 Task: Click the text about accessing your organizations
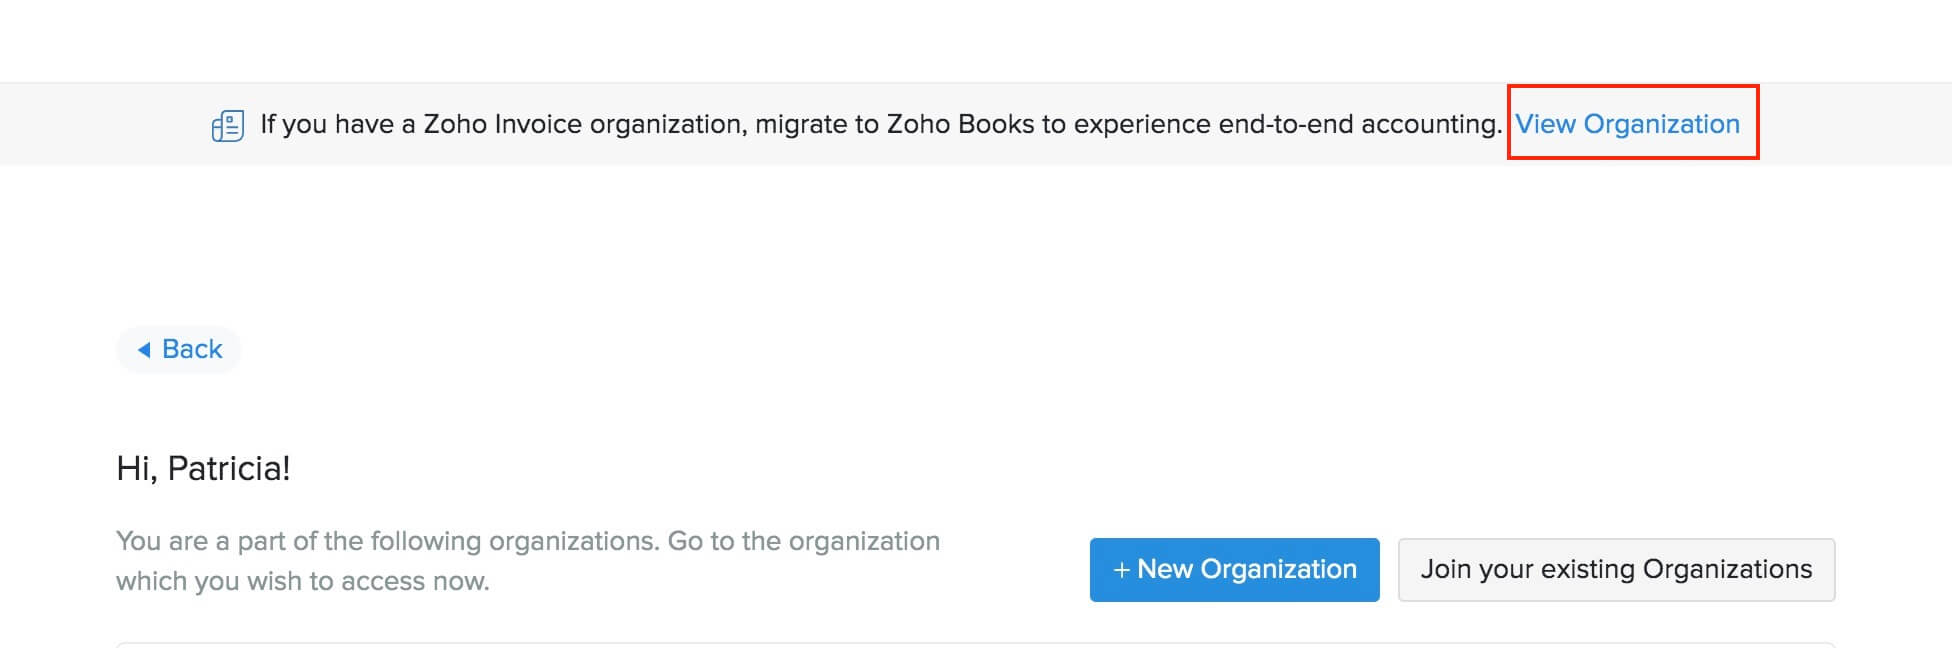(528, 560)
